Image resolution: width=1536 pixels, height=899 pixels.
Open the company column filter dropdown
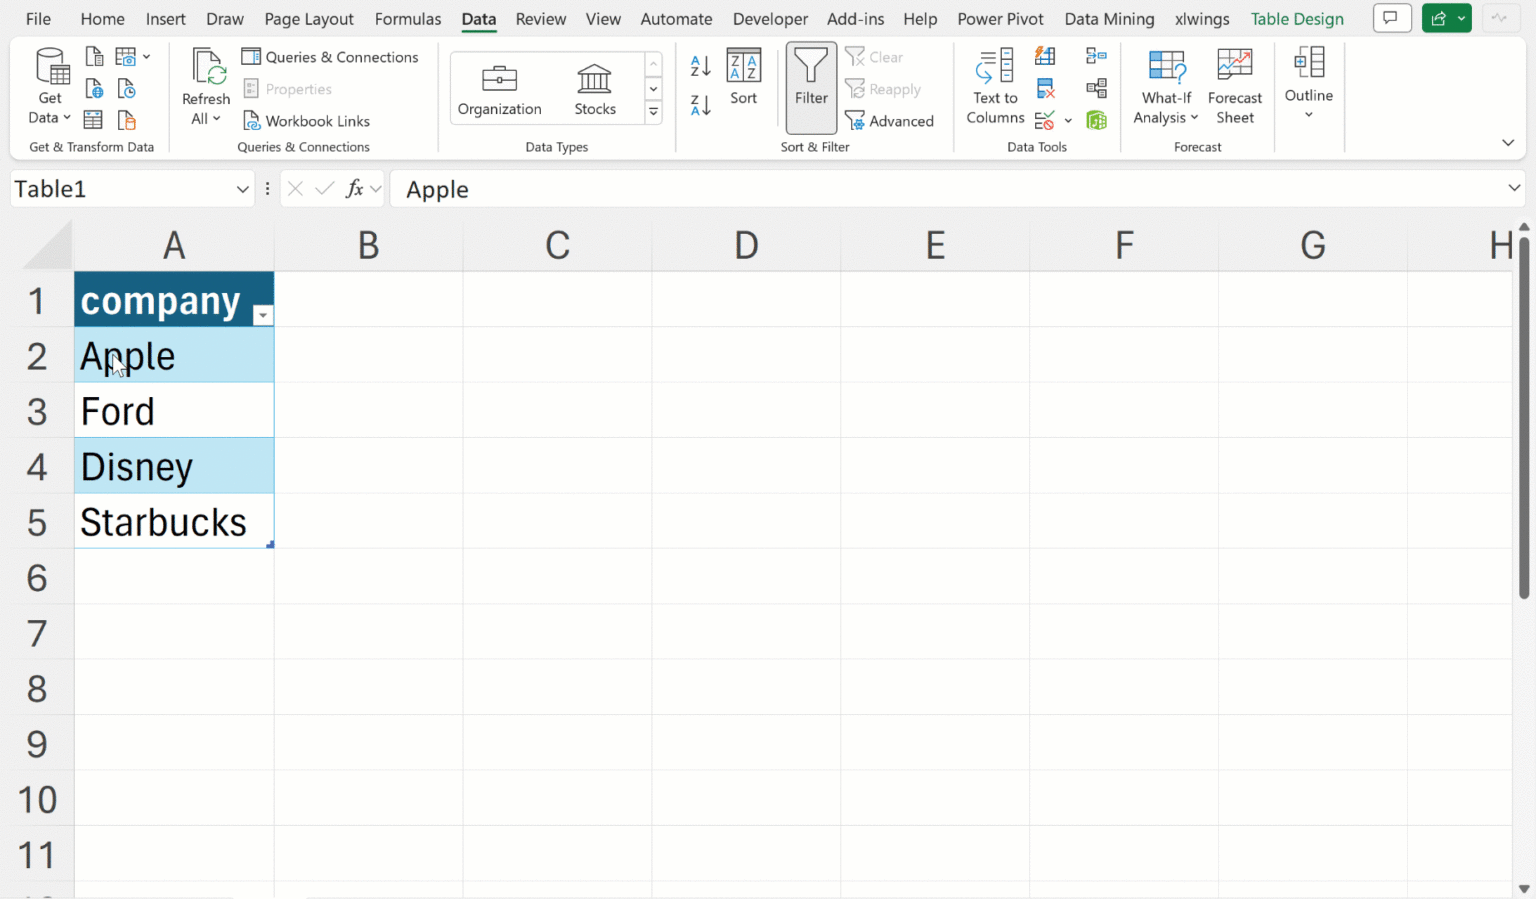pyautogui.click(x=262, y=315)
